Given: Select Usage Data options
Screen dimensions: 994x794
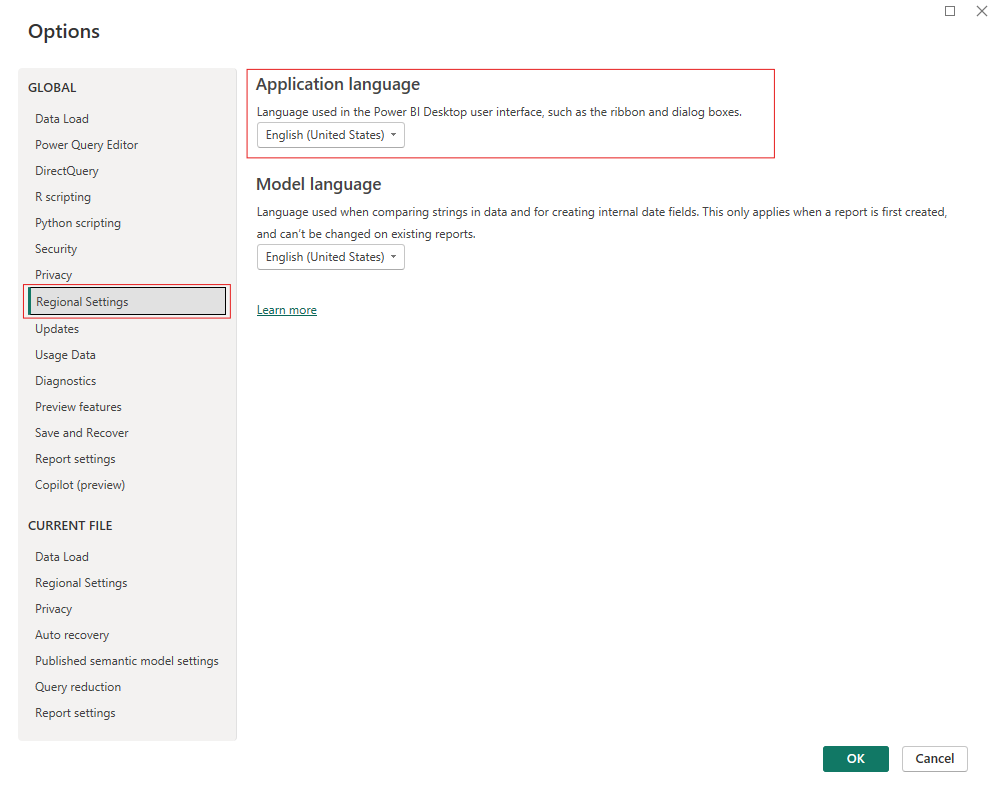Looking at the screenshot, I should [65, 355].
